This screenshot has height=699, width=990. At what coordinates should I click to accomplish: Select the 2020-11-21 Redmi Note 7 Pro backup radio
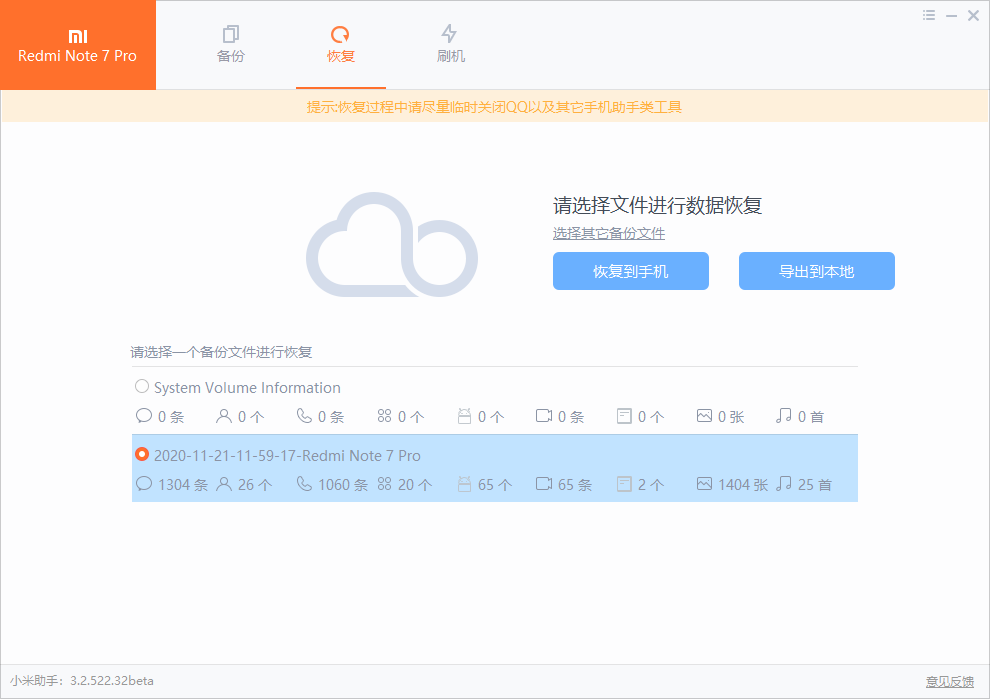pyautogui.click(x=142, y=454)
